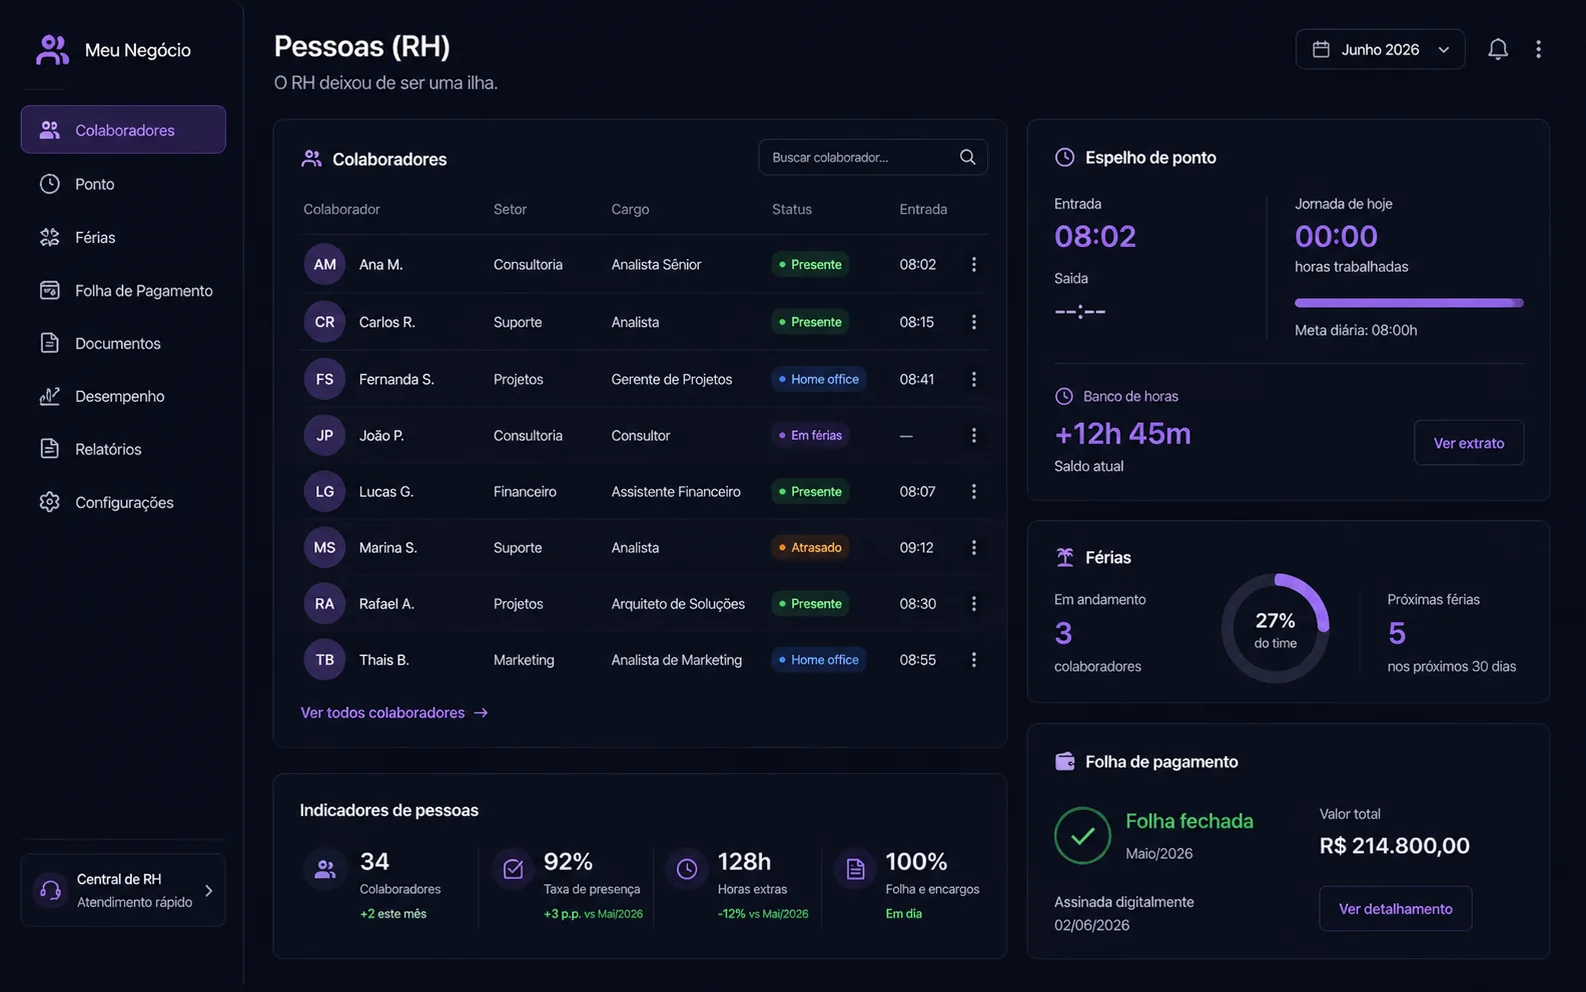Click the Ver extrato button

(1468, 443)
